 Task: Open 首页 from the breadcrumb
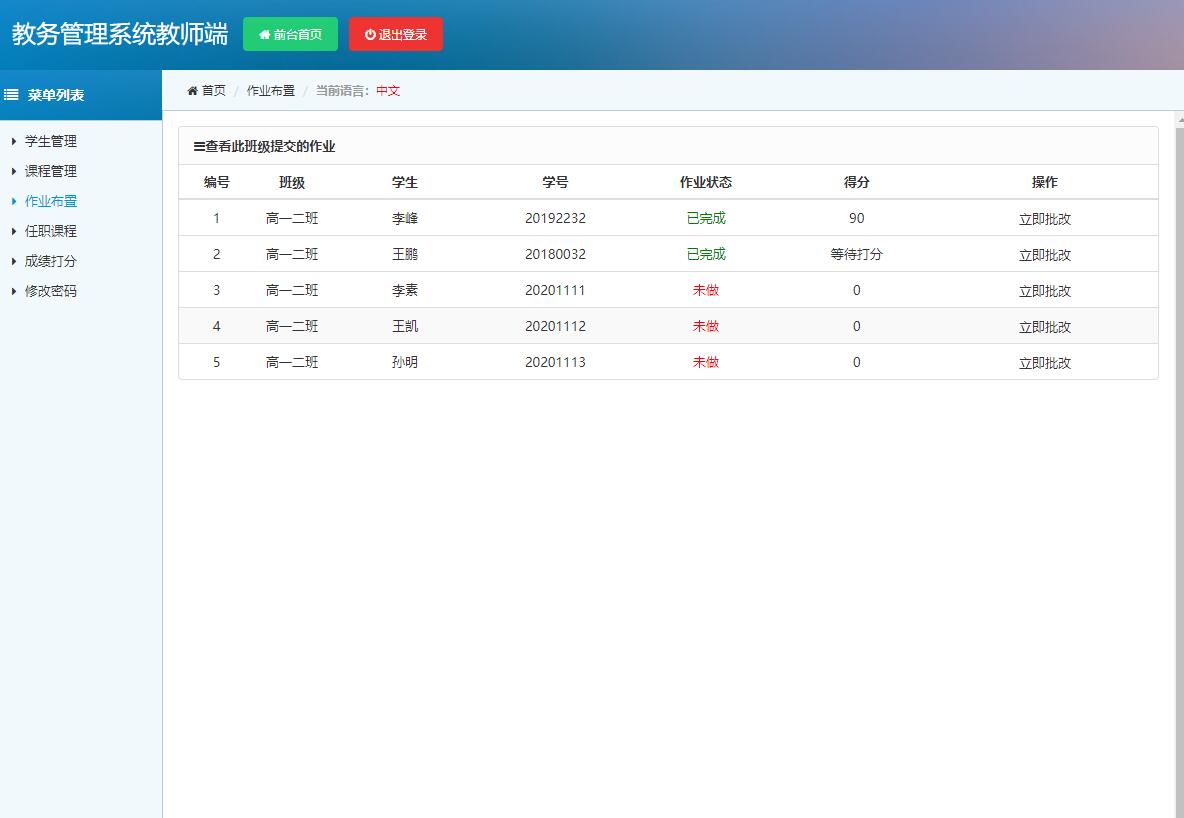click(212, 90)
